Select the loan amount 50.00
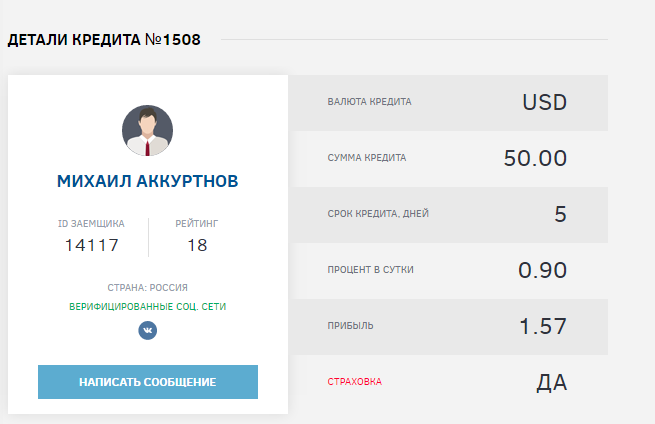 pyautogui.click(x=535, y=158)
